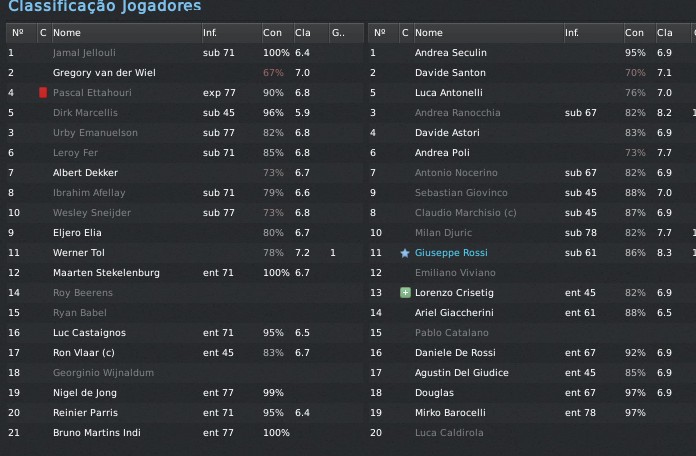Sort by the G.. goals column header

pyautogui.click(x=337, y=33)
